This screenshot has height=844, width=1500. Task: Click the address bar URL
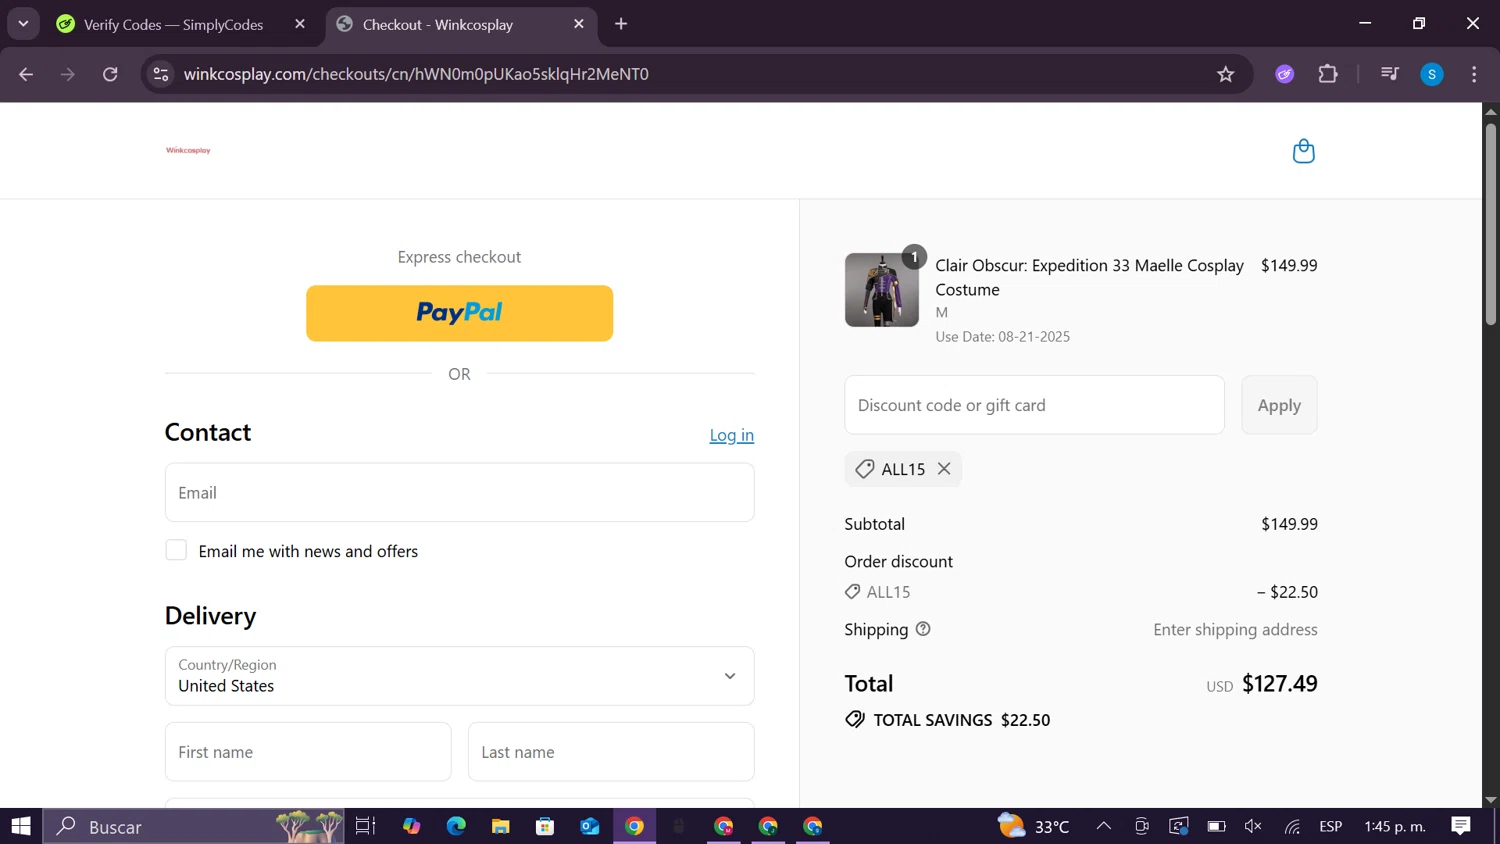[x=416, y=74]
